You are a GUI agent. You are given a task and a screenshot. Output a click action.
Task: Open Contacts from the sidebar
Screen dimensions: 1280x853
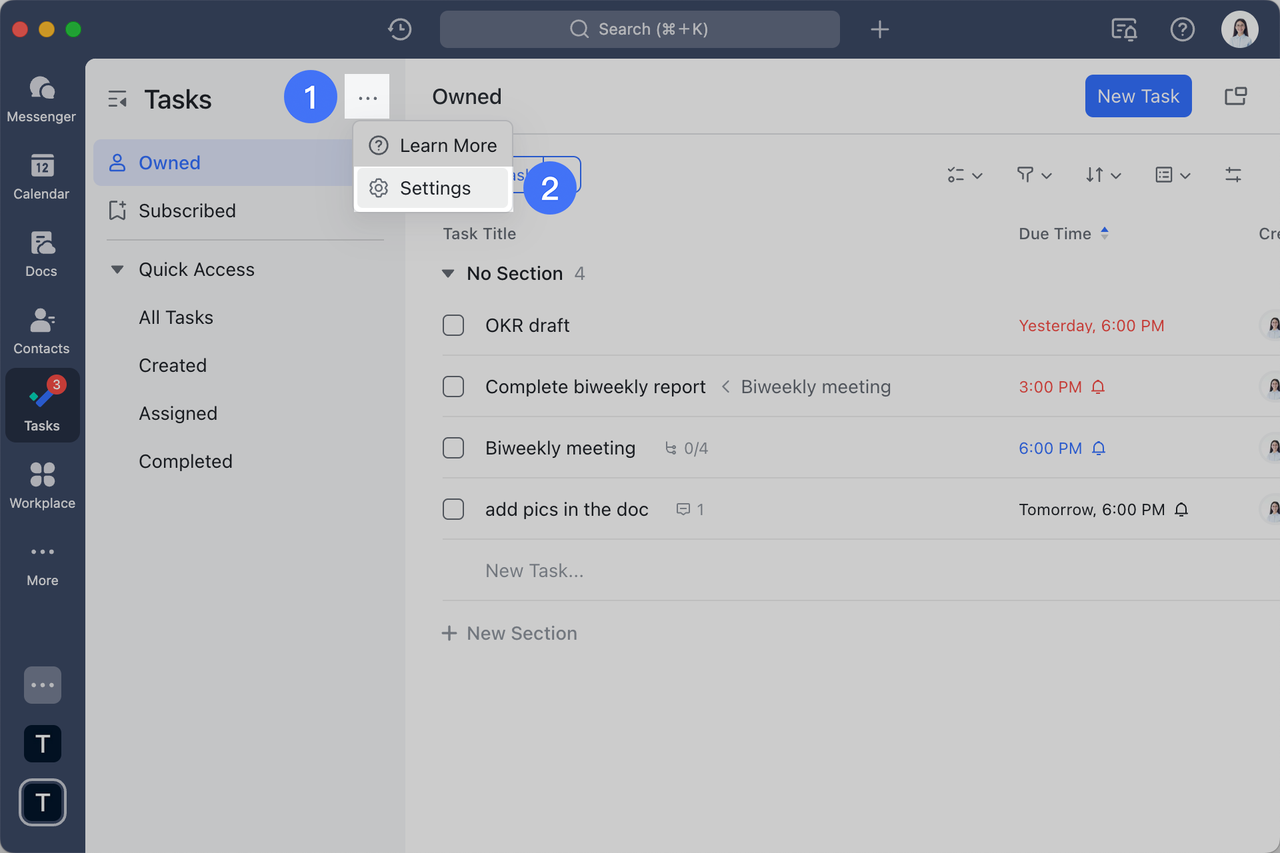[x=41, y=330]
